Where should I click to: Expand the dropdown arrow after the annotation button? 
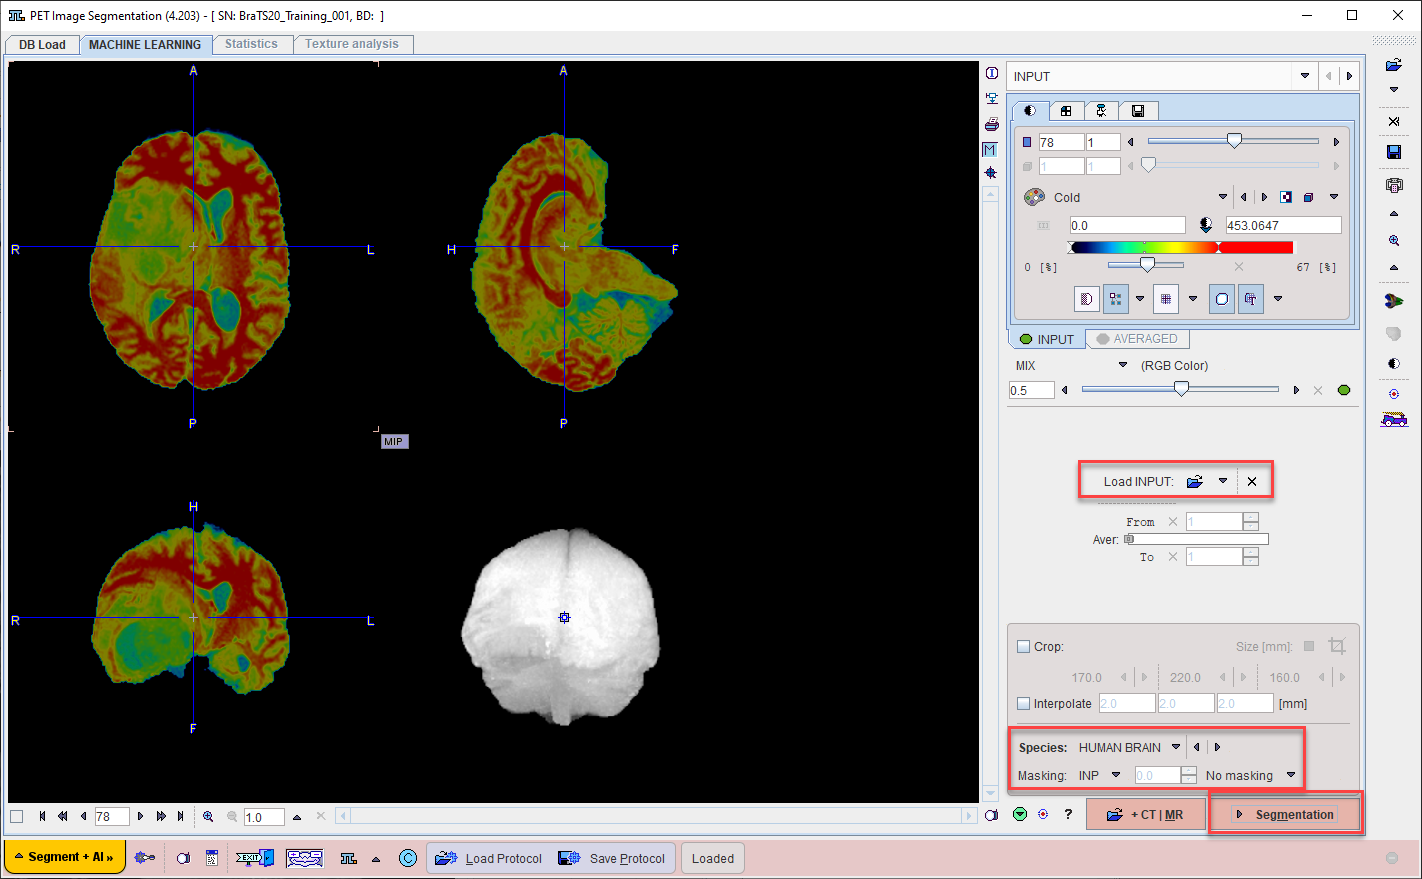point(1277,299)
